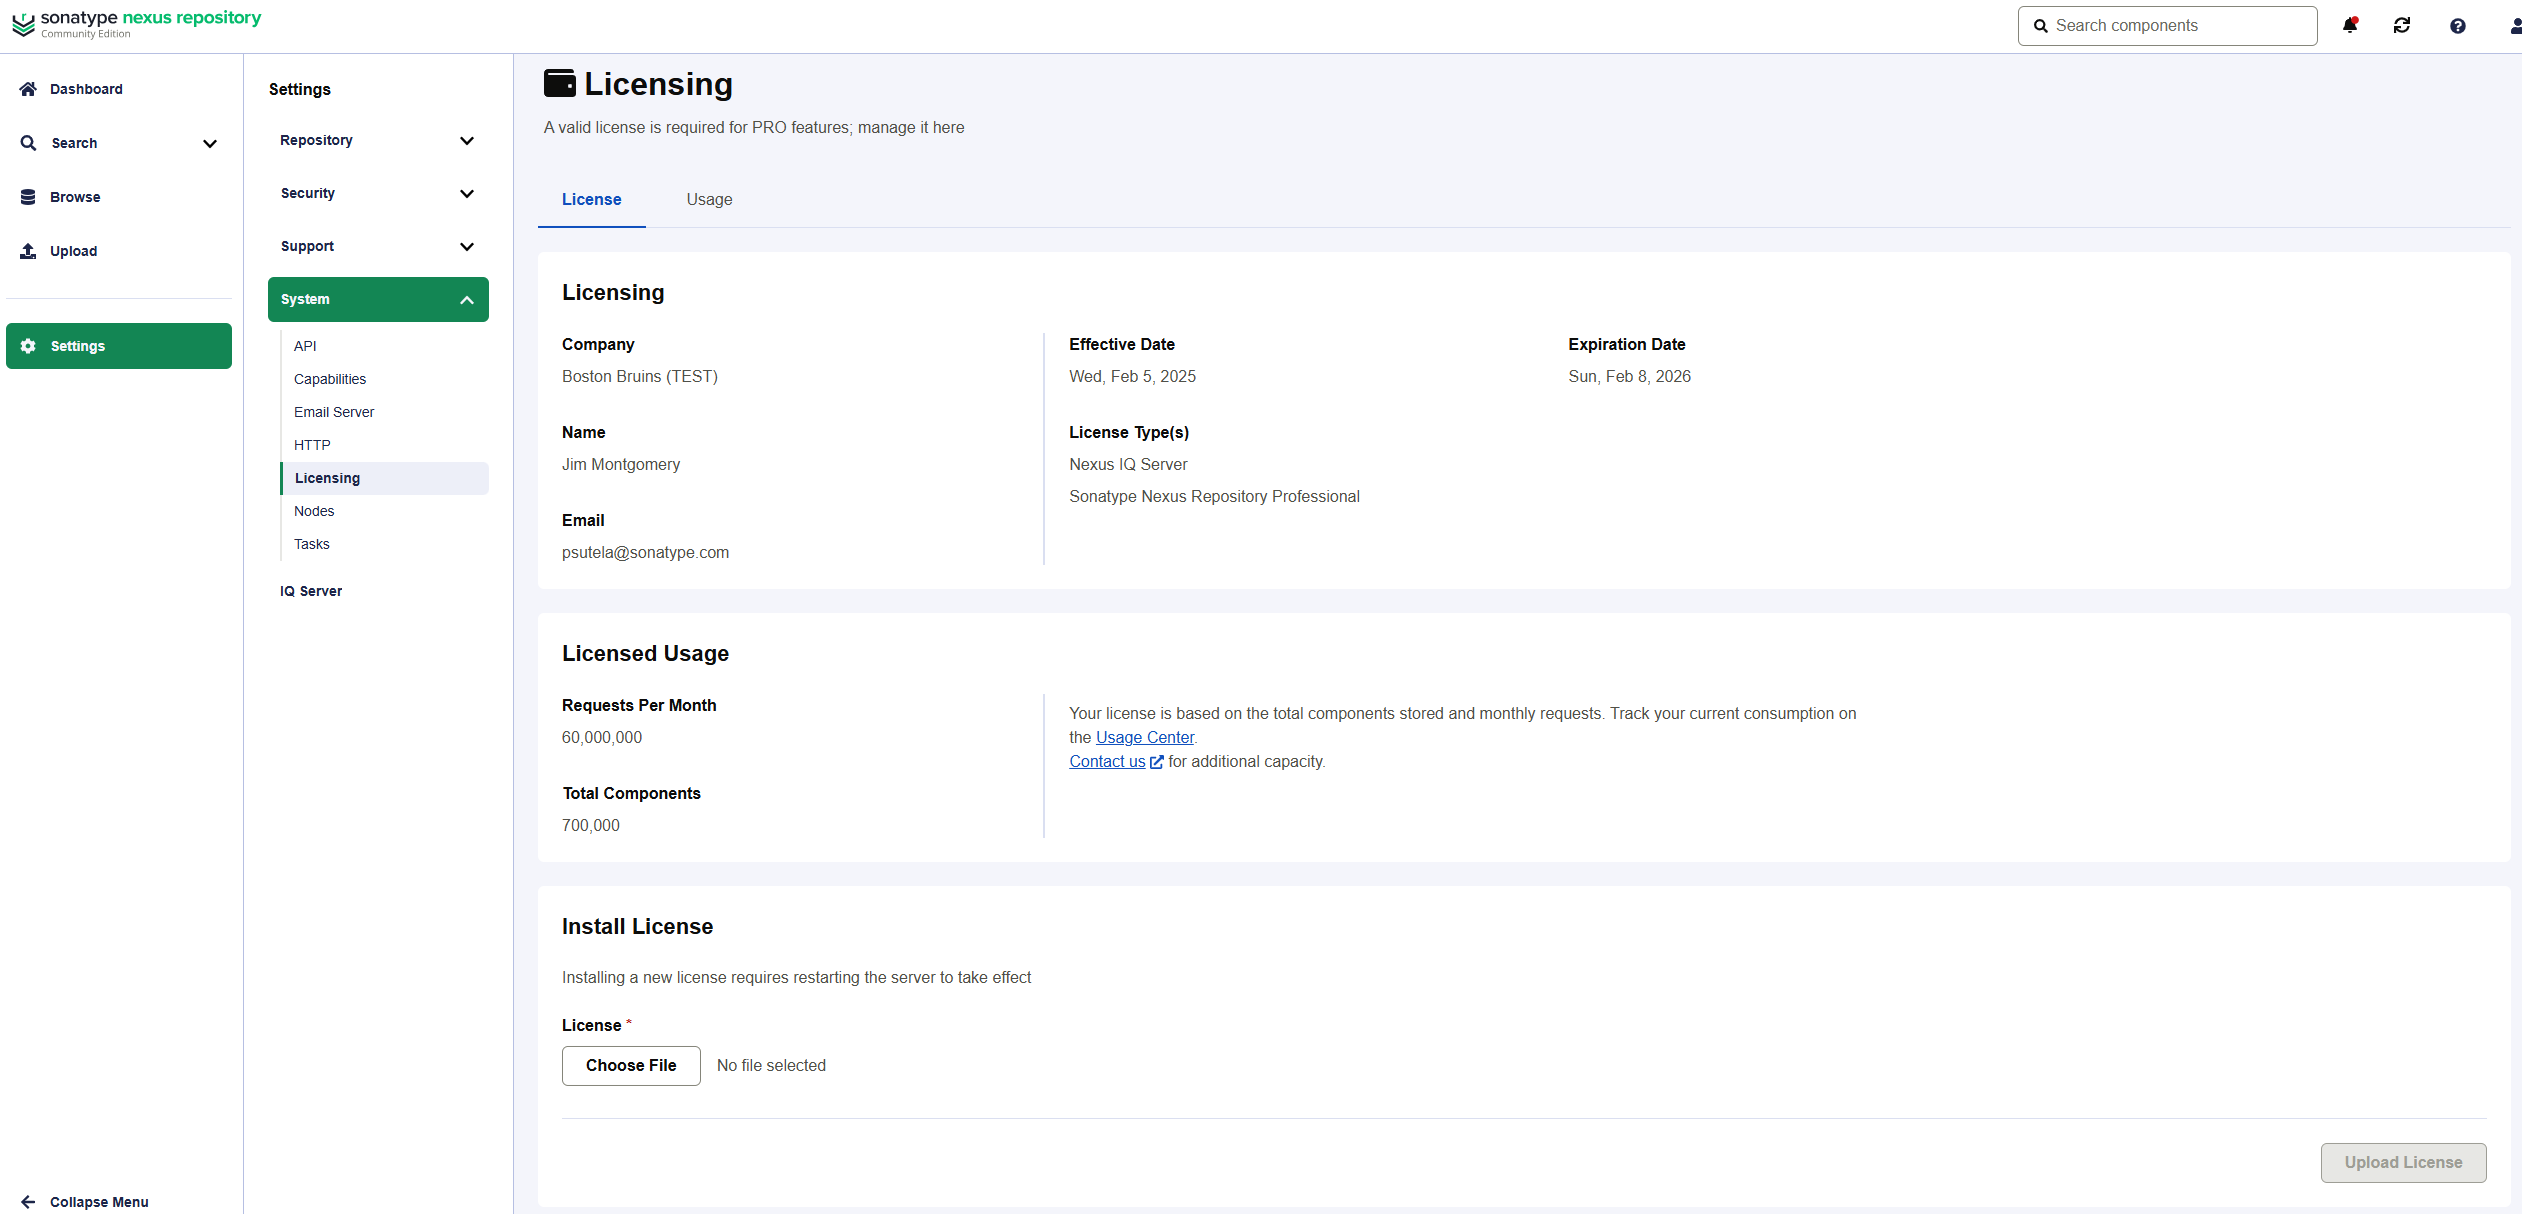Click the Dashboard home icon

28,89
